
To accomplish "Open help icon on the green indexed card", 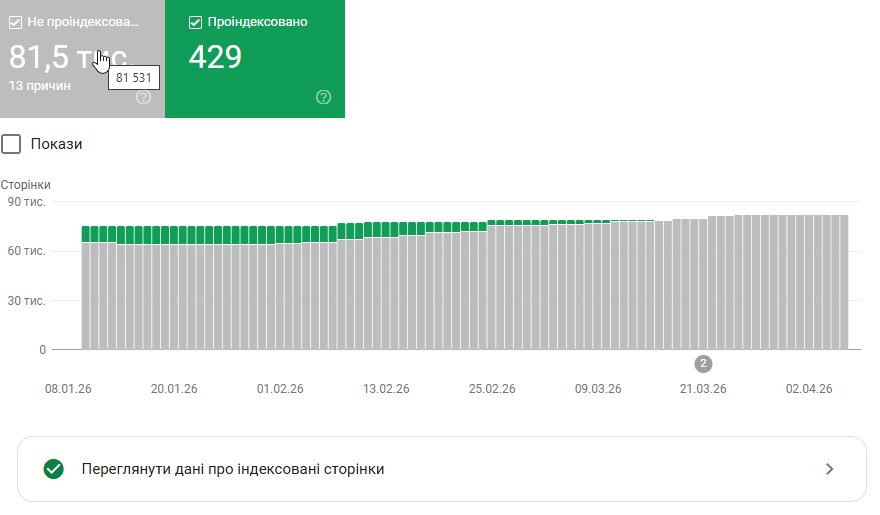I will click(x=323, y=97).
